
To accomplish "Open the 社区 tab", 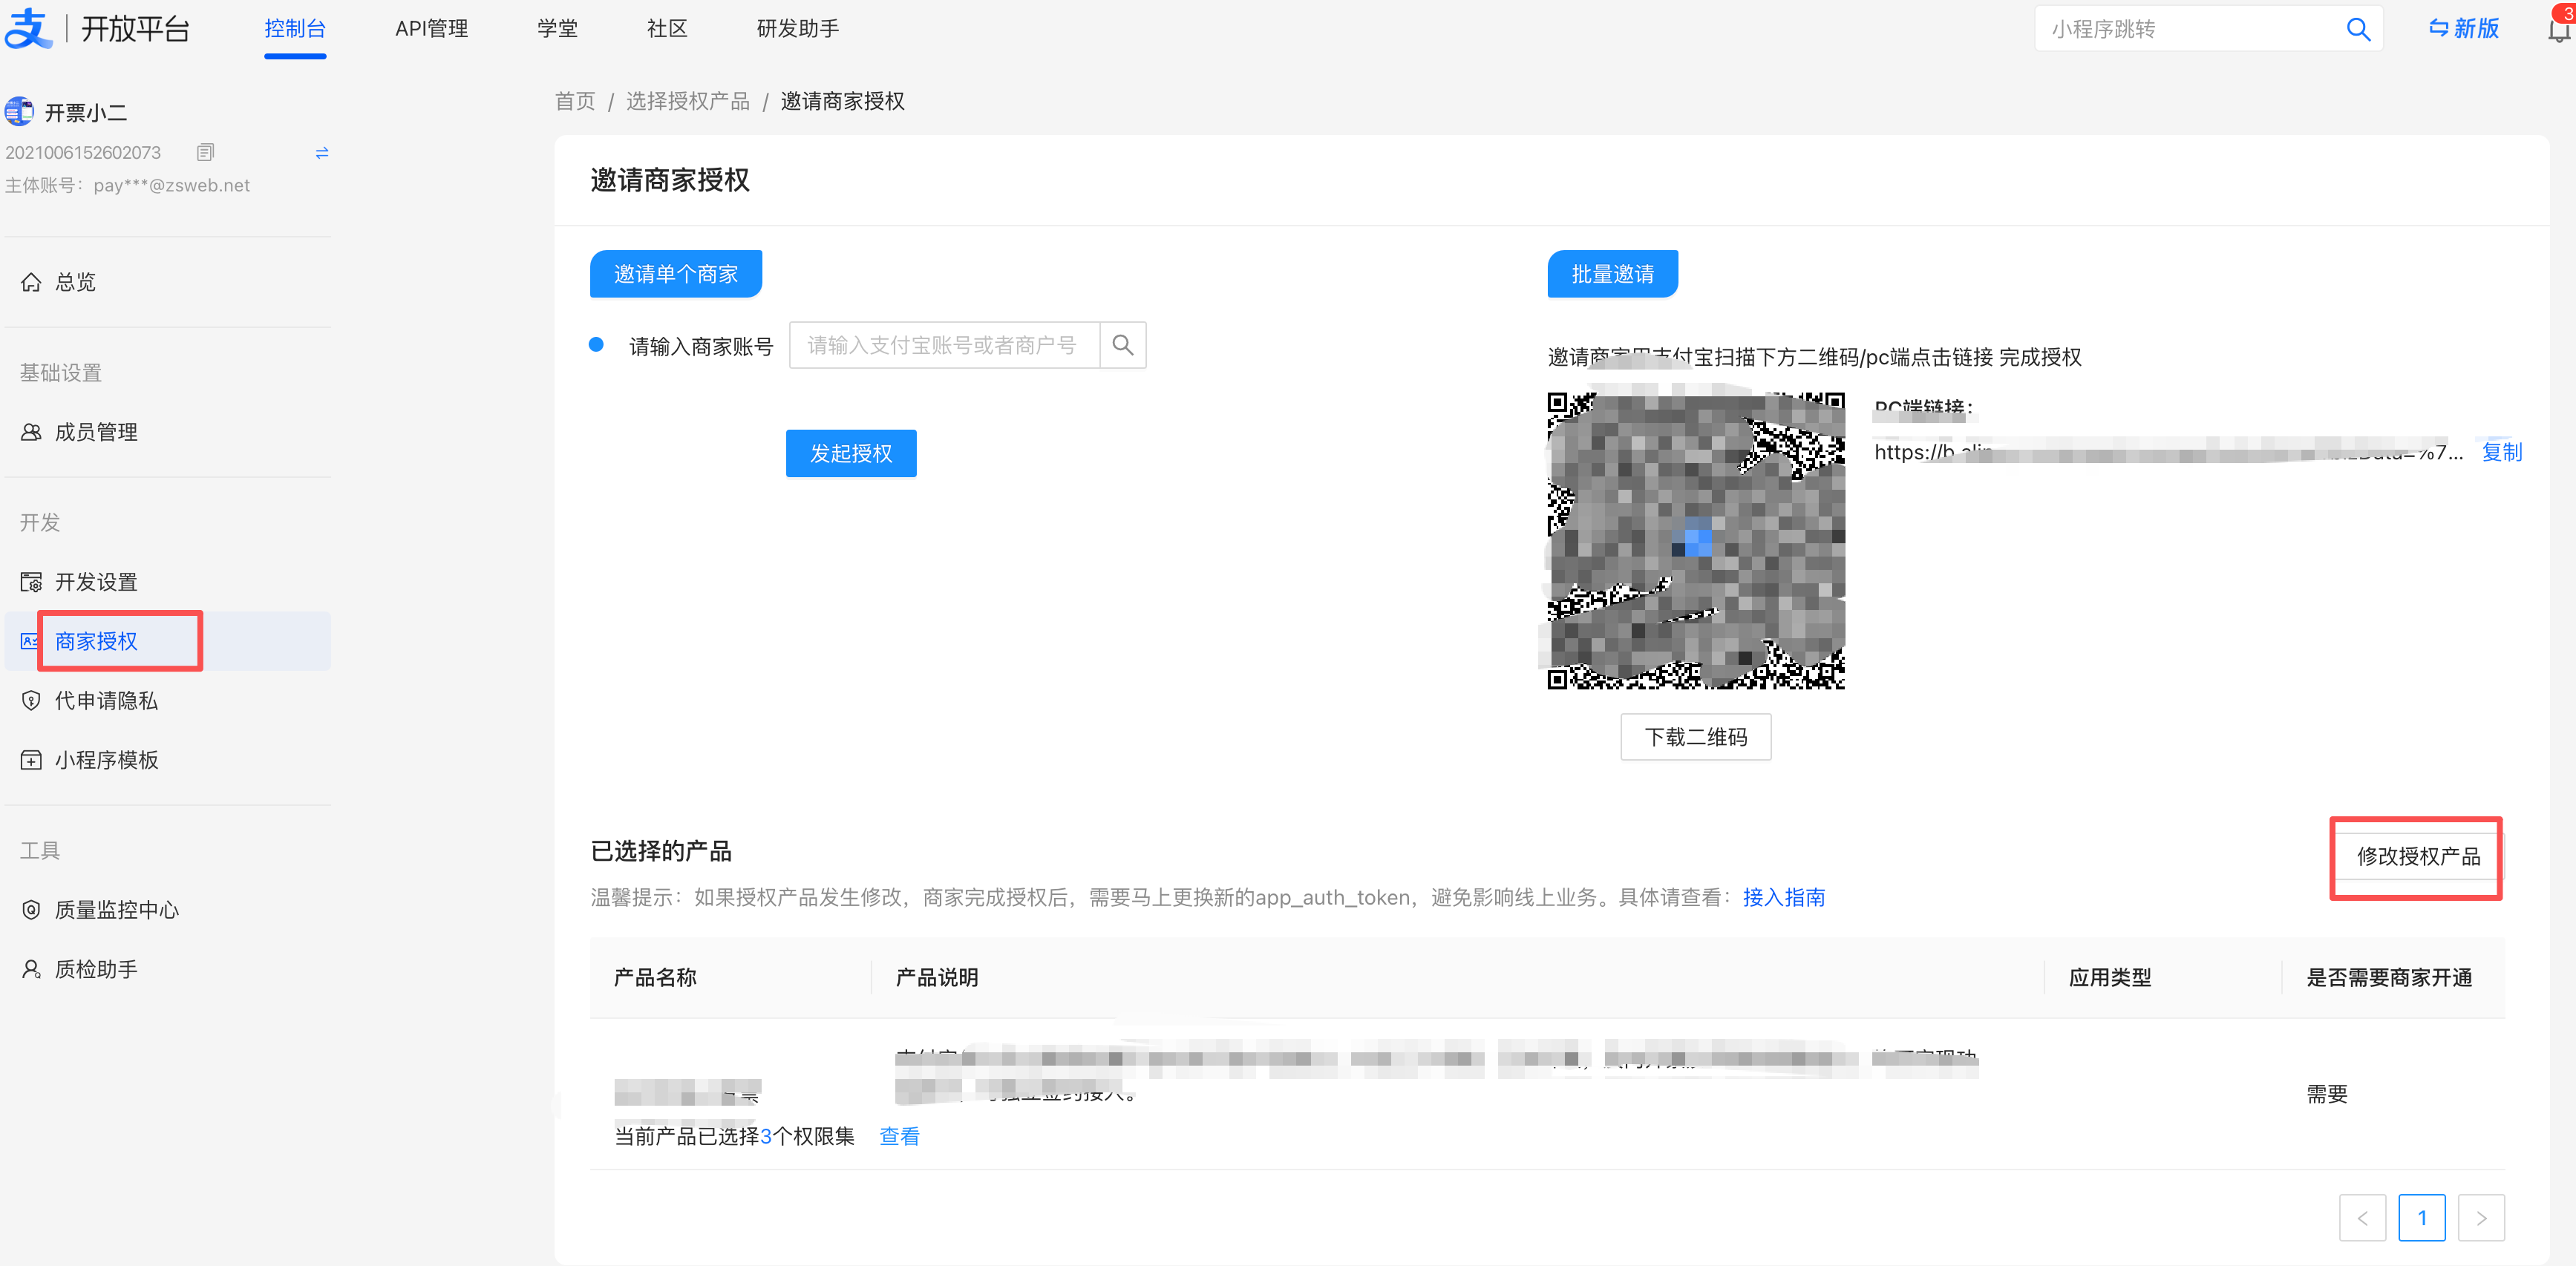I will point(667,29).
